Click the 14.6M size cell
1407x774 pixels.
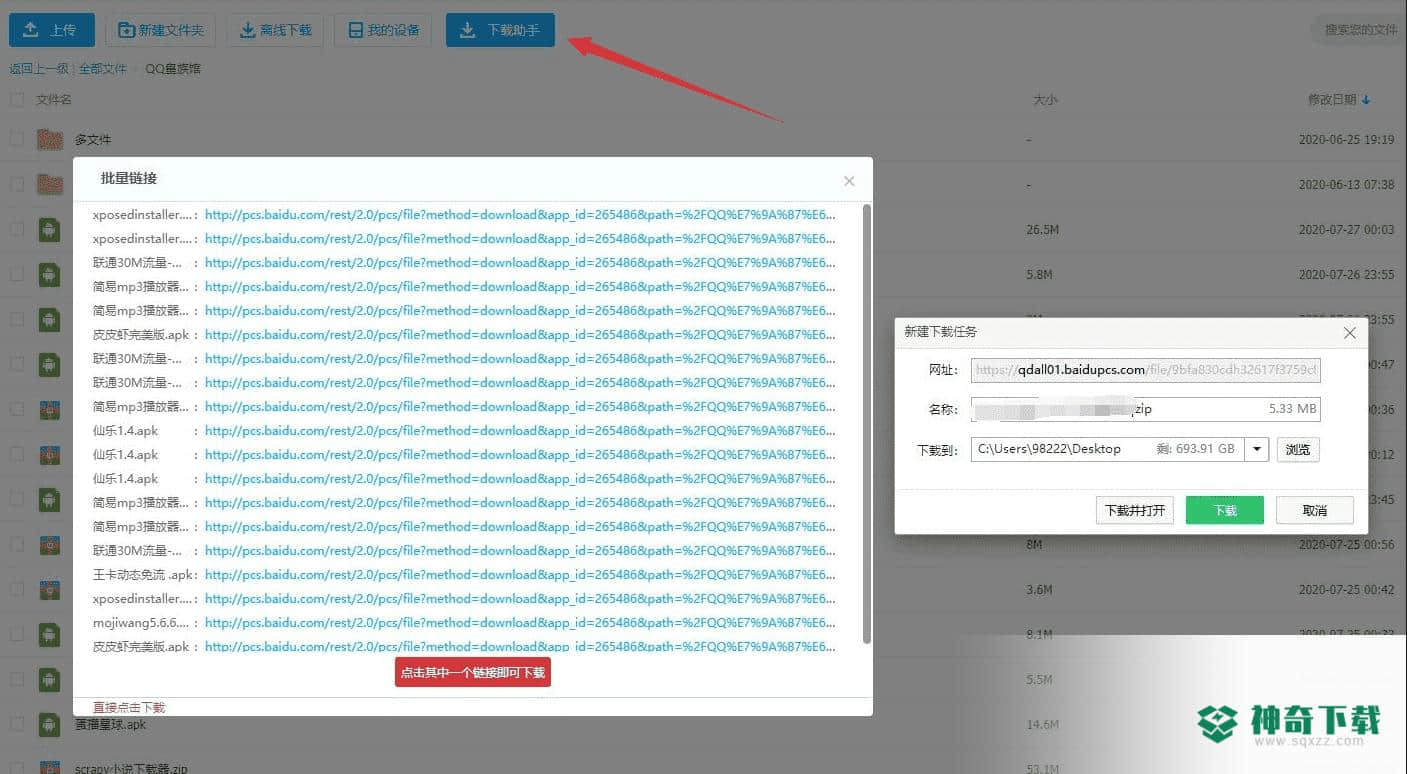[x=1041, y=725]
